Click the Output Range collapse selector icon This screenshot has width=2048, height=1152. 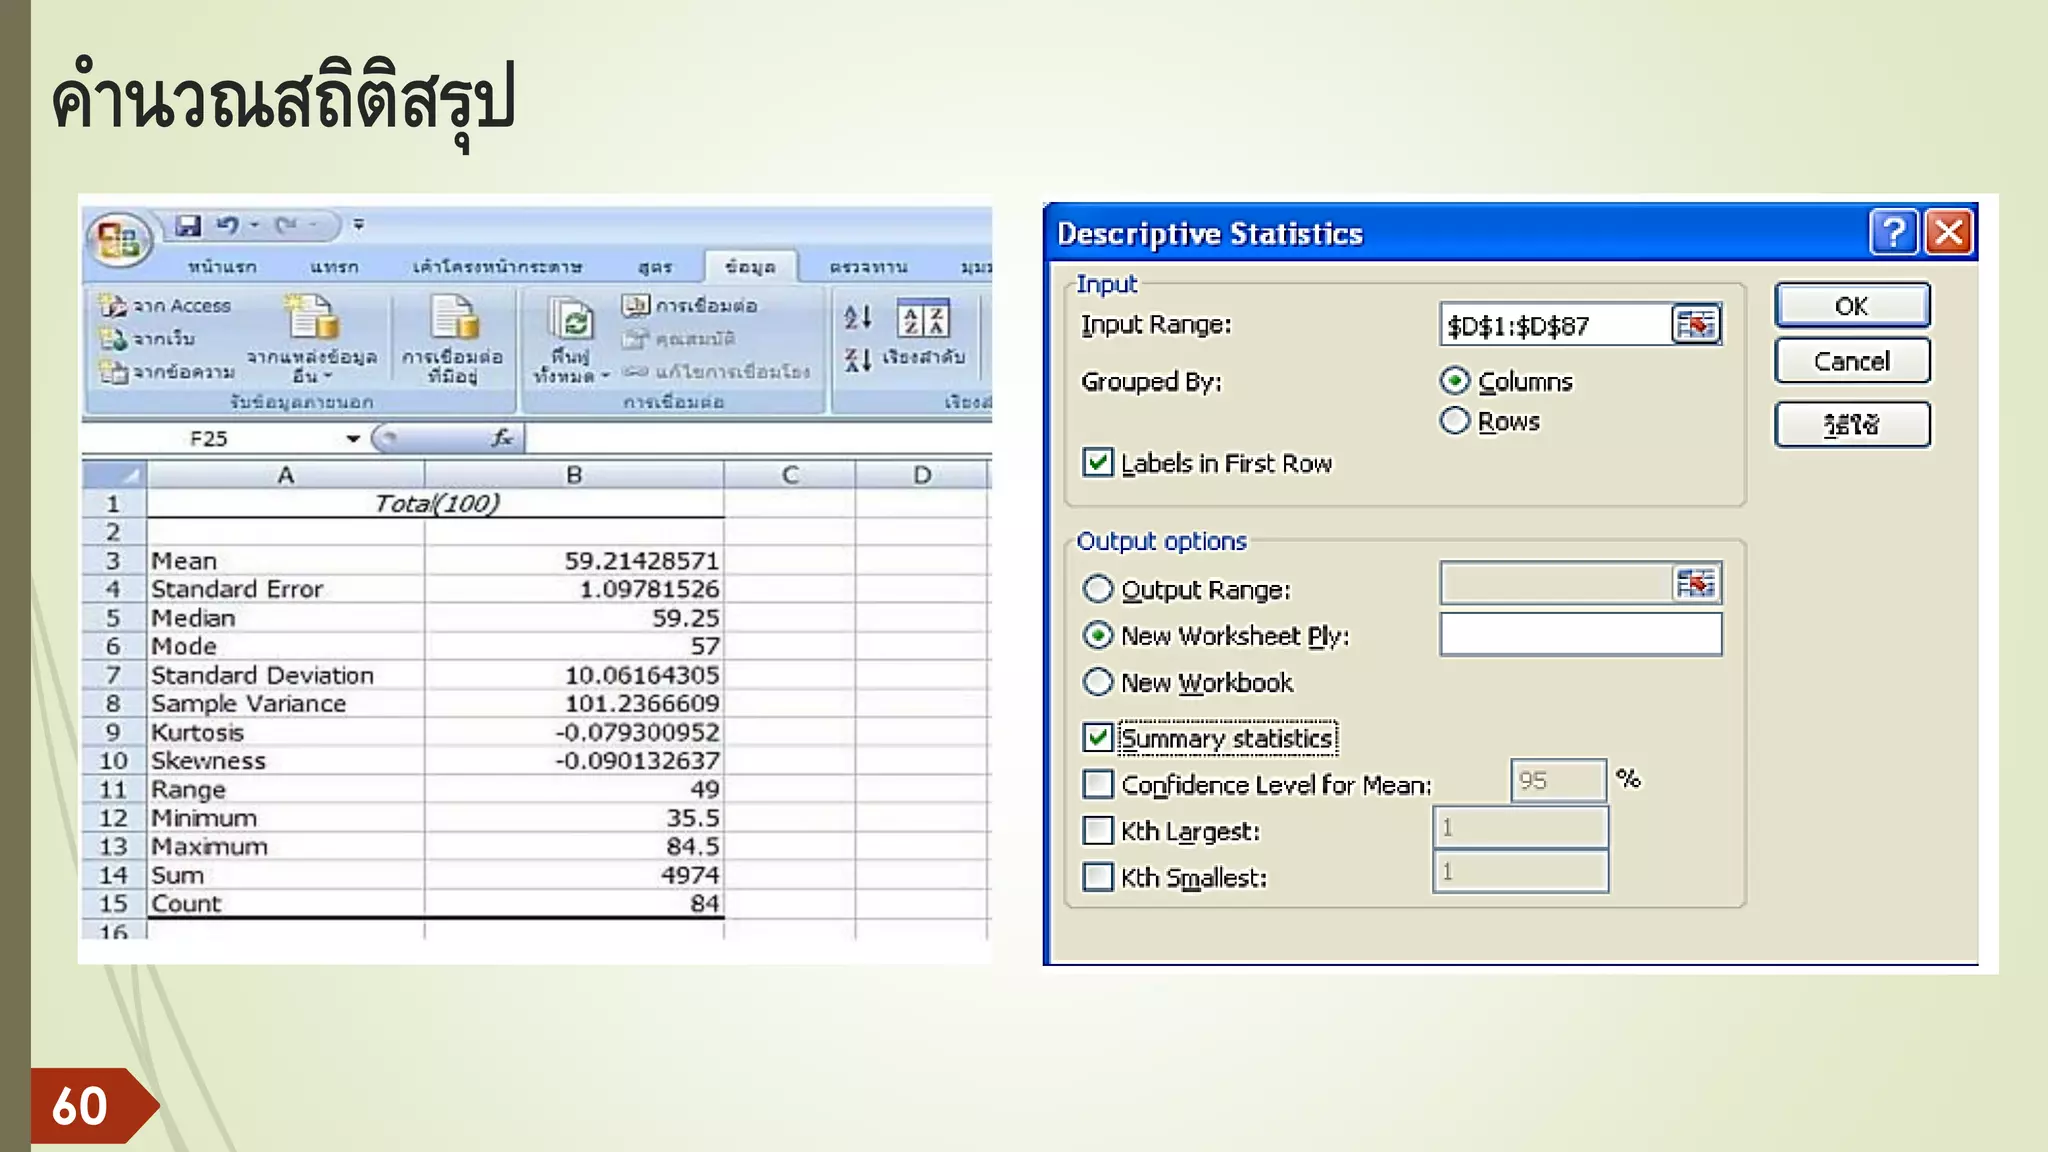[1695, 584]
